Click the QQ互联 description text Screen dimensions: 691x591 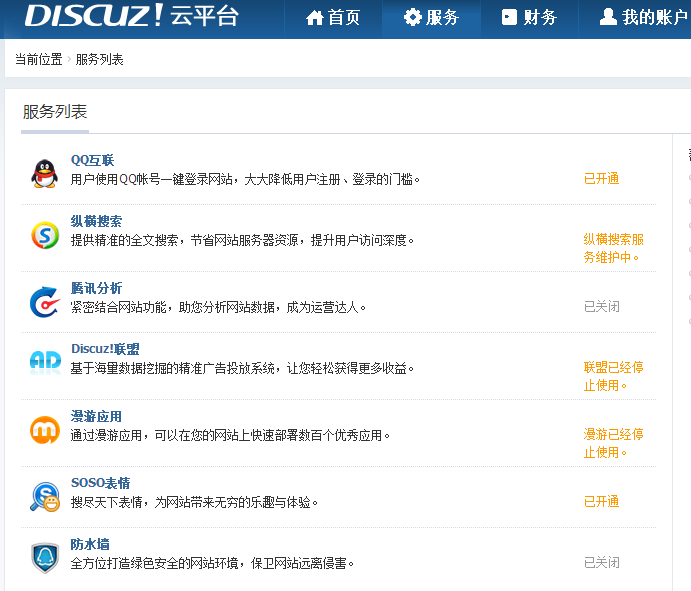[x=245, y=179]
